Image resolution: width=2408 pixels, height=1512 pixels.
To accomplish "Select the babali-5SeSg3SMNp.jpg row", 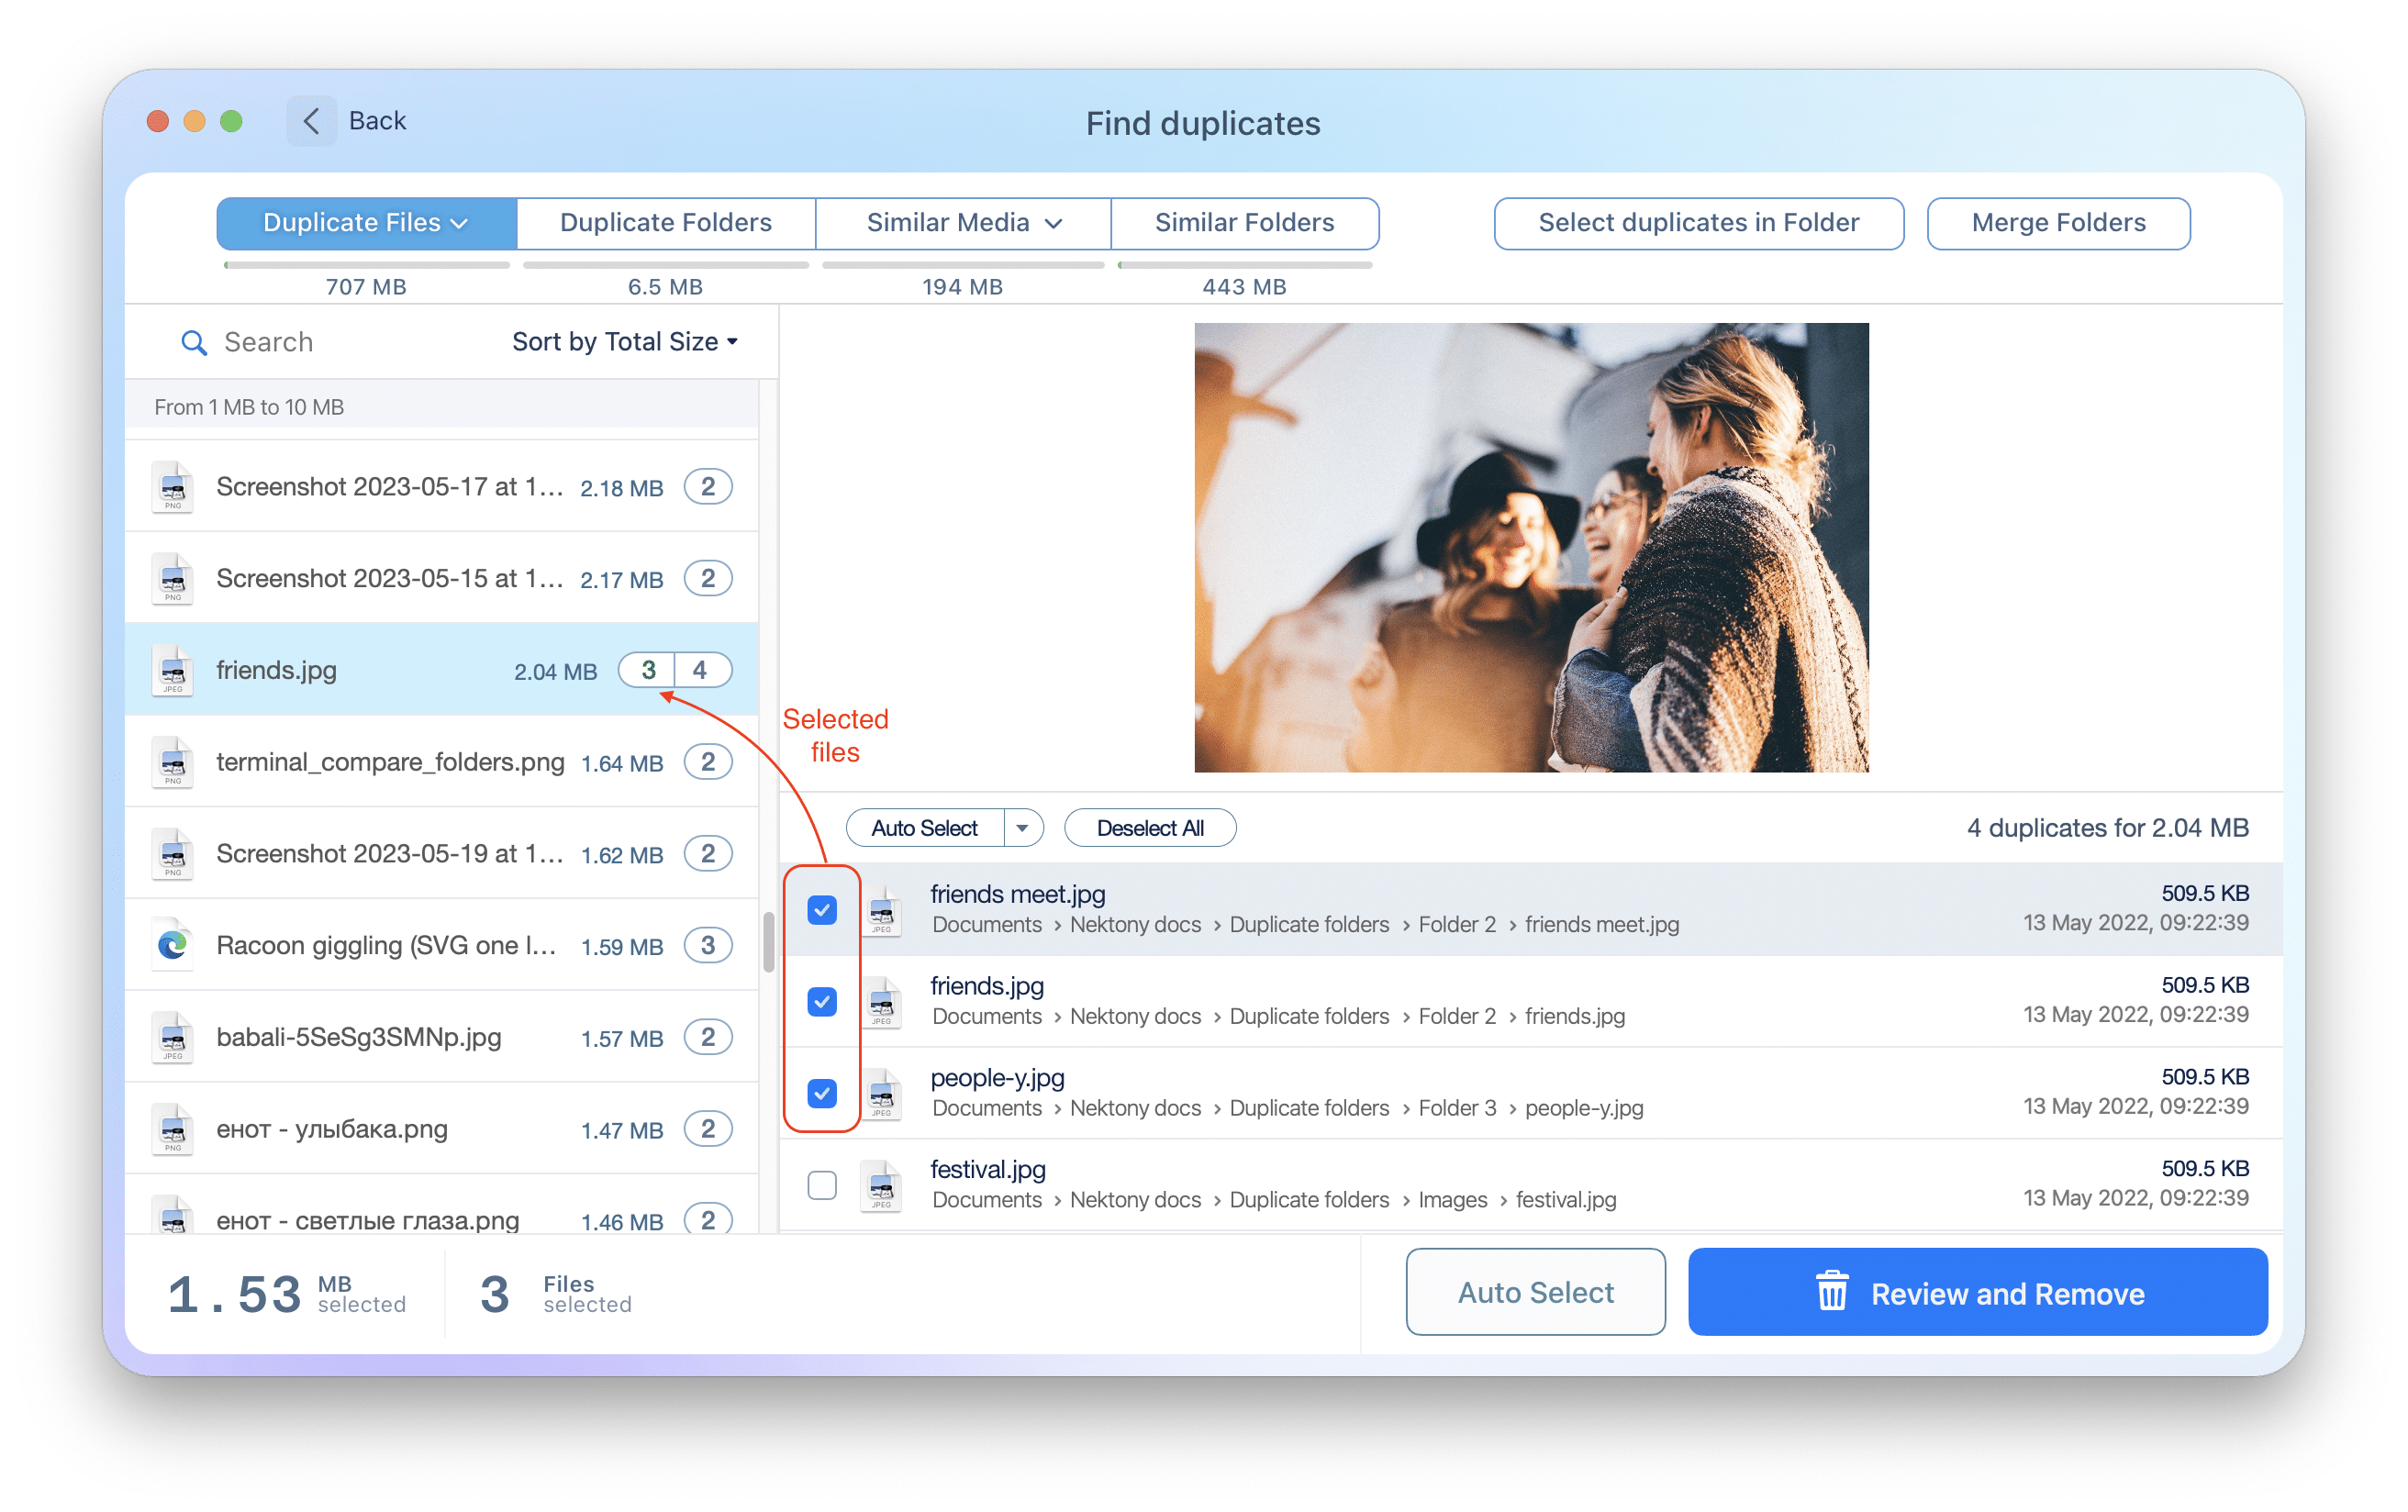I will pyautogui.click(x=441, y=1037).
